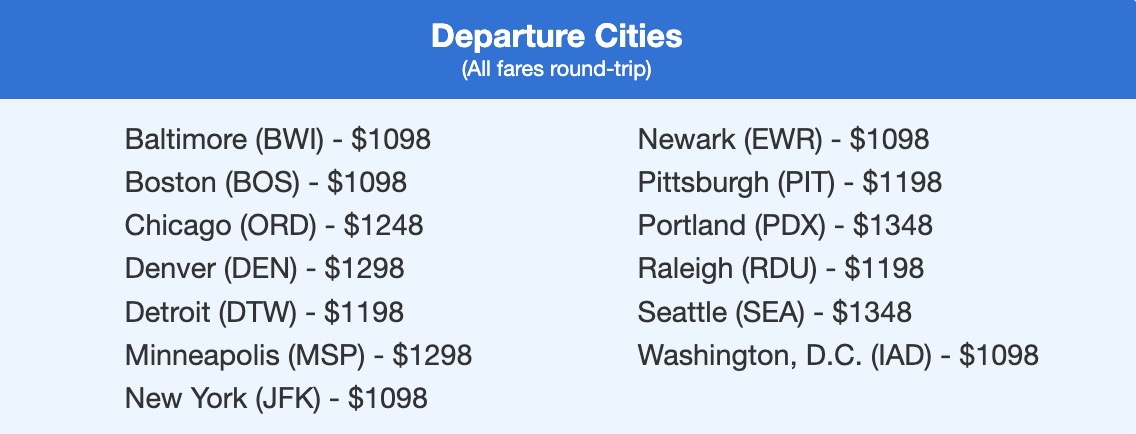Click Seattle's $1348 fare price

coord(871,312)
